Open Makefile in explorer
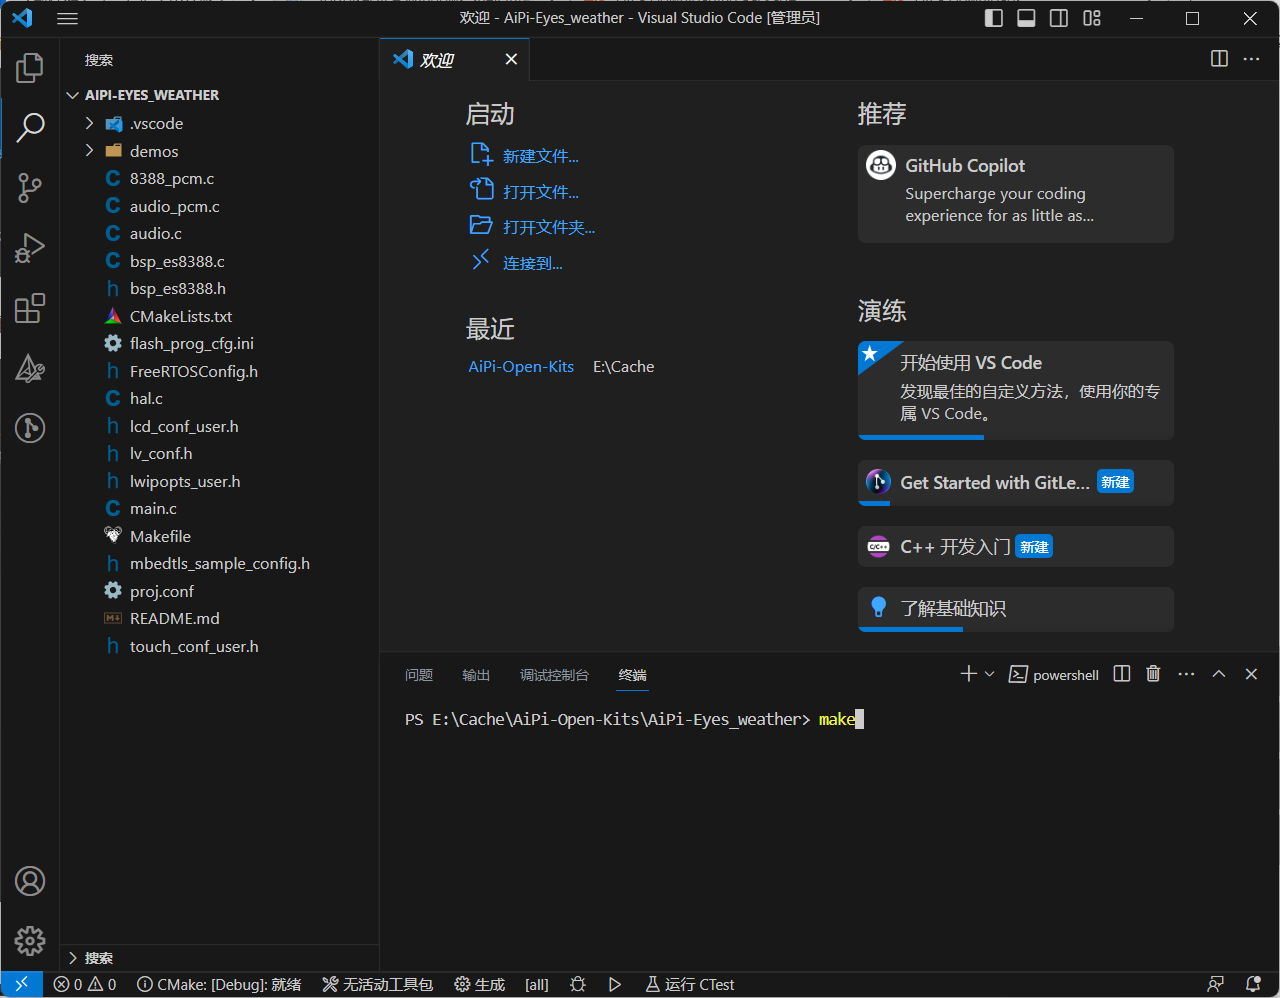 coord(219,536)
